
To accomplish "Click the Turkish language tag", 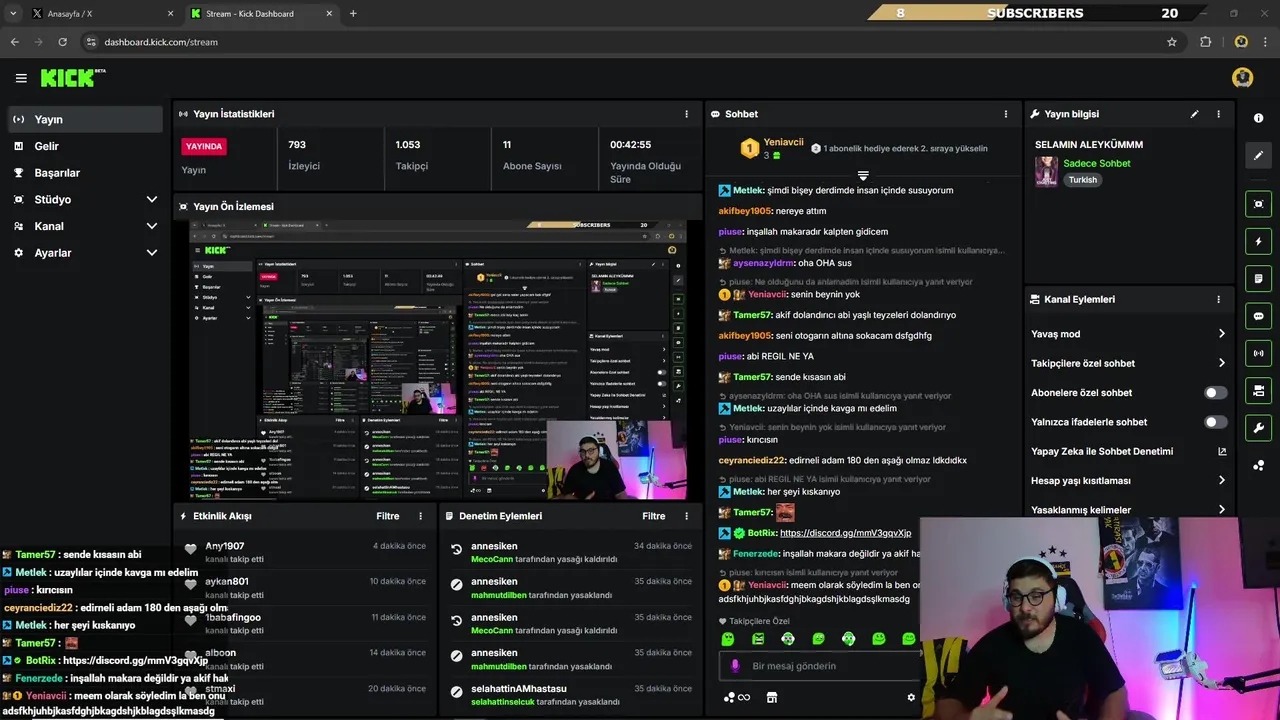I will pyautogui.click(x=1082, y=180).
